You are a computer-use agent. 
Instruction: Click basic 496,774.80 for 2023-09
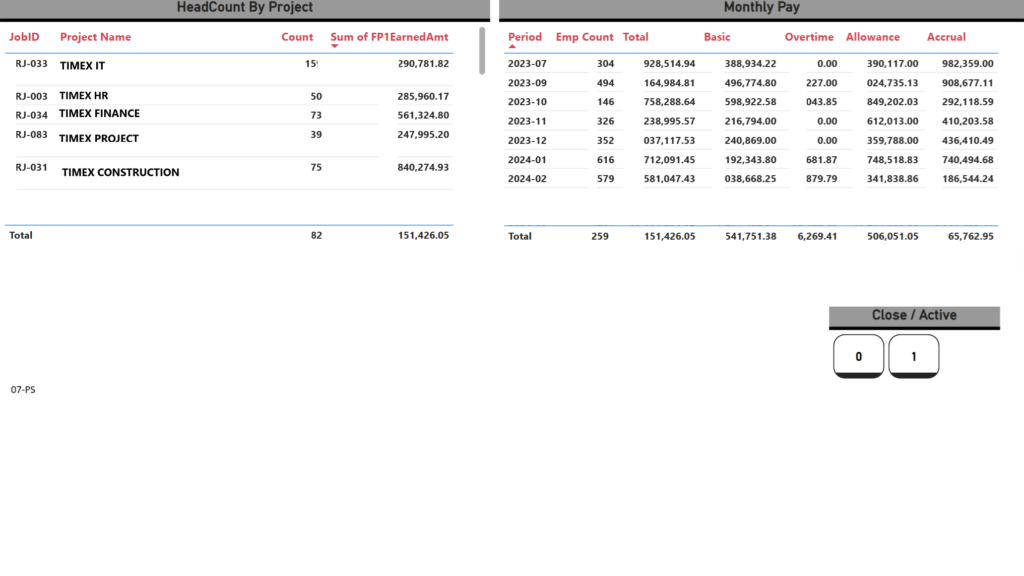[750, 83]
